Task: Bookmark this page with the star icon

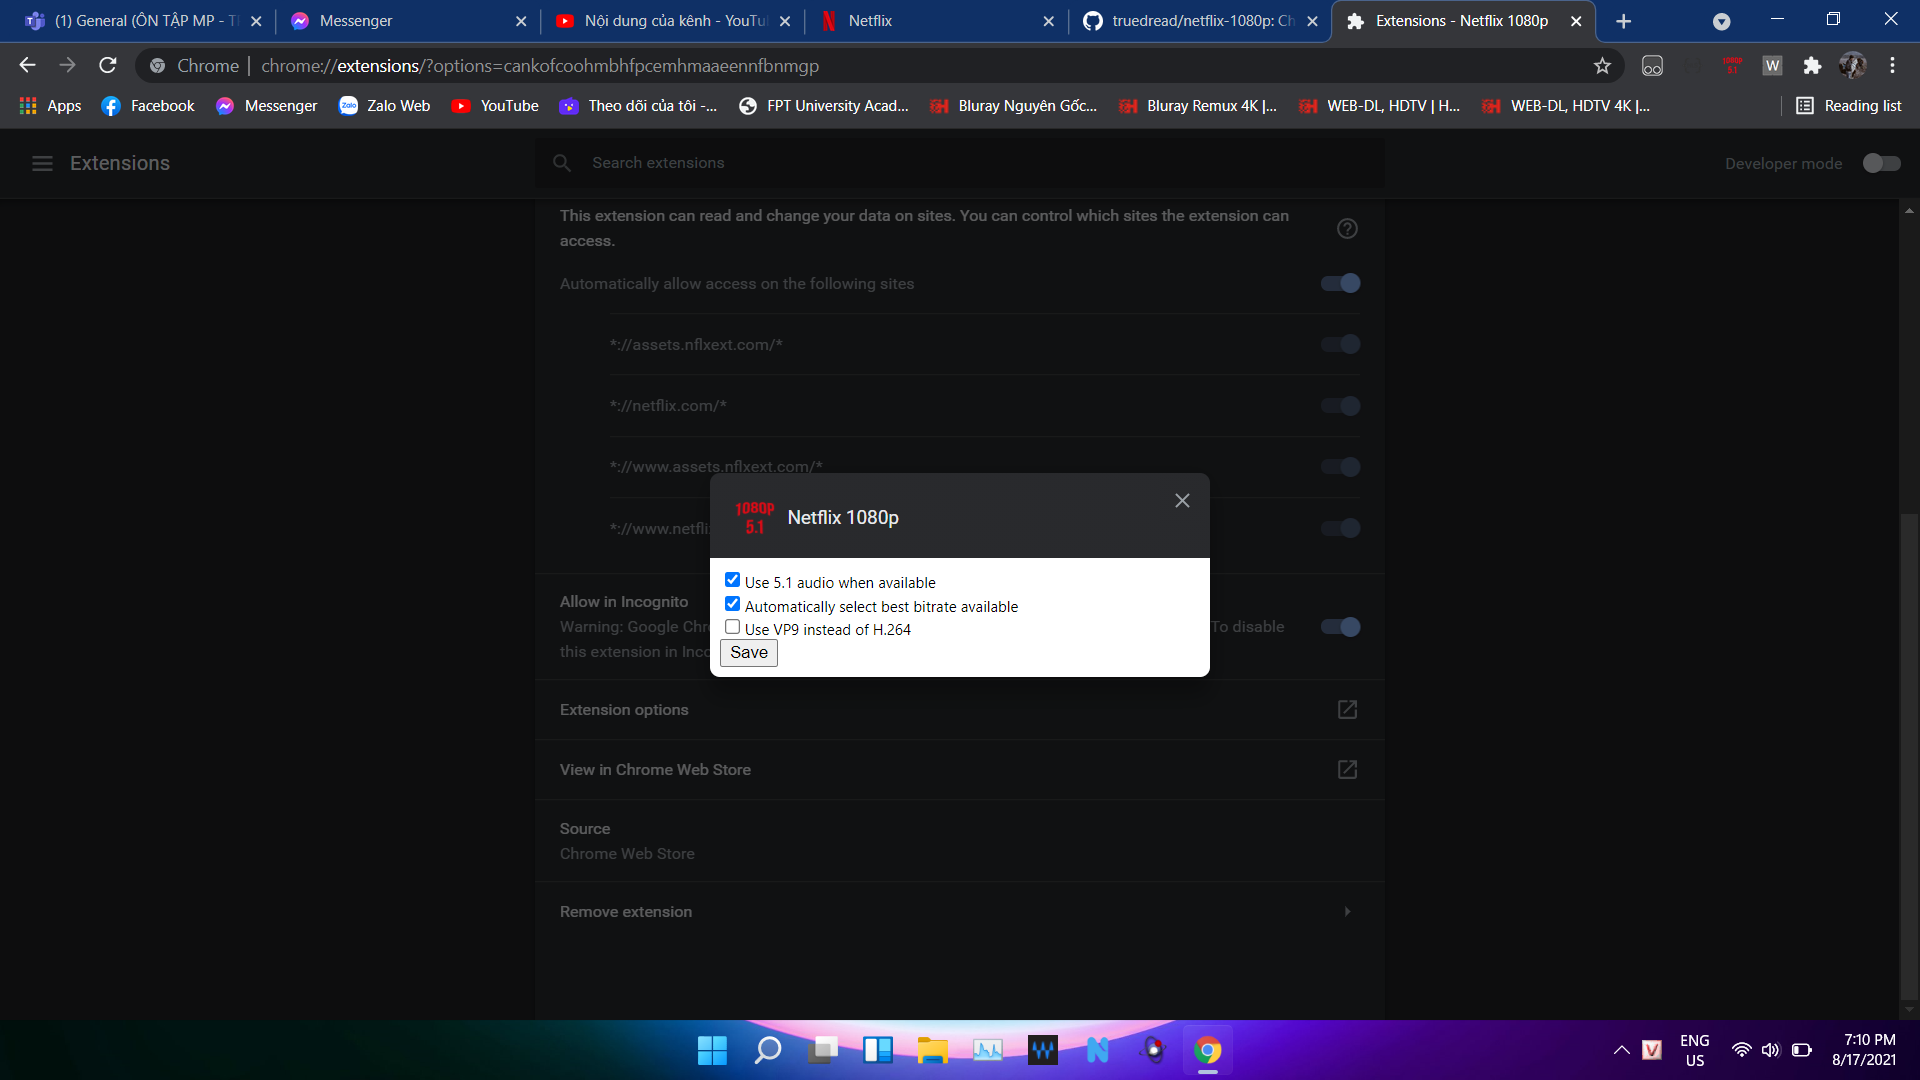Action: coord(1602,66)
